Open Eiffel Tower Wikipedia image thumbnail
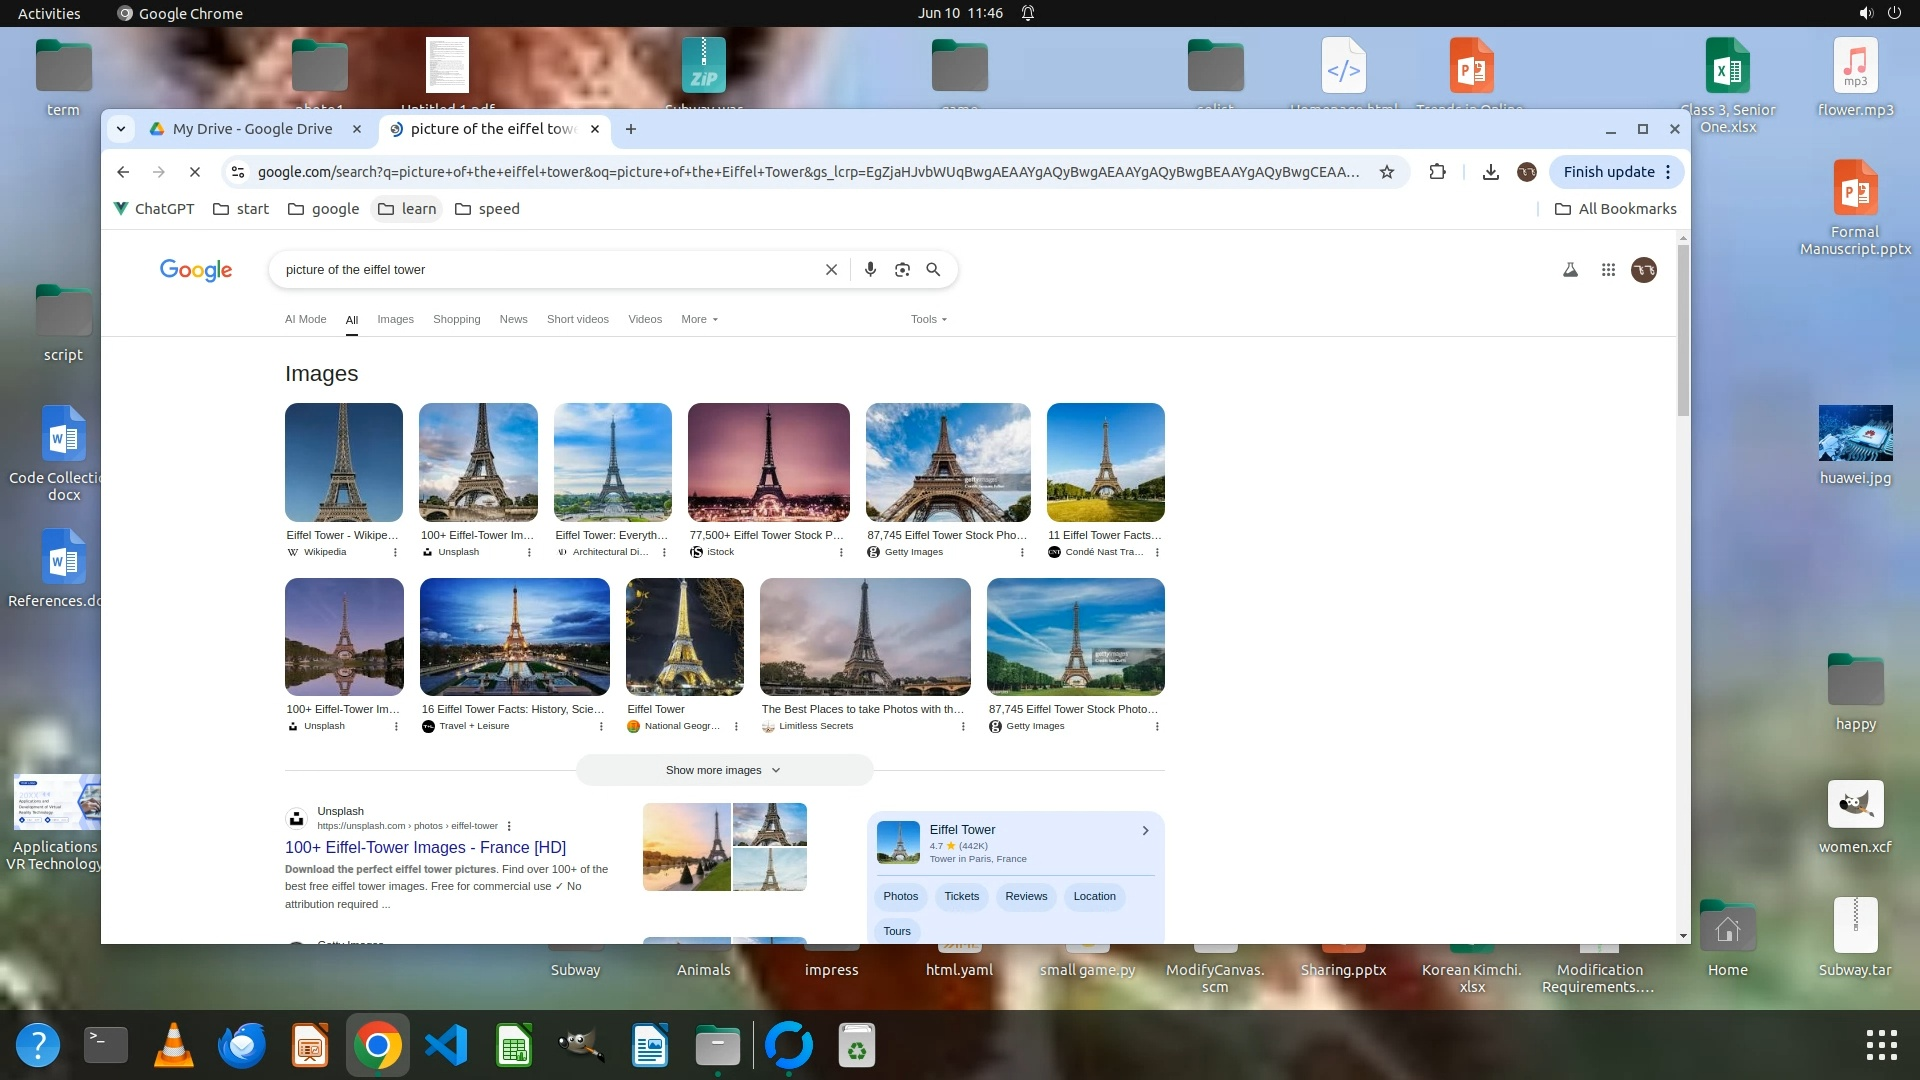1920x1080 pixels. pos(344,462)
